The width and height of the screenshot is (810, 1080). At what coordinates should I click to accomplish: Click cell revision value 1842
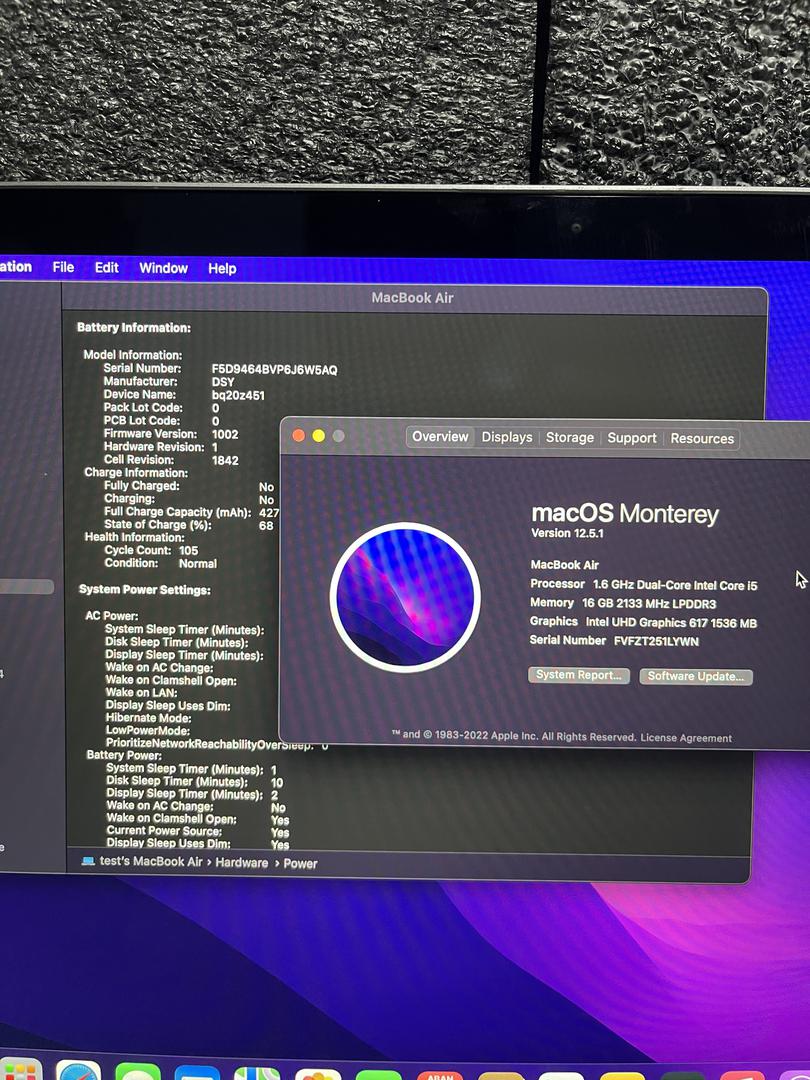225,460
